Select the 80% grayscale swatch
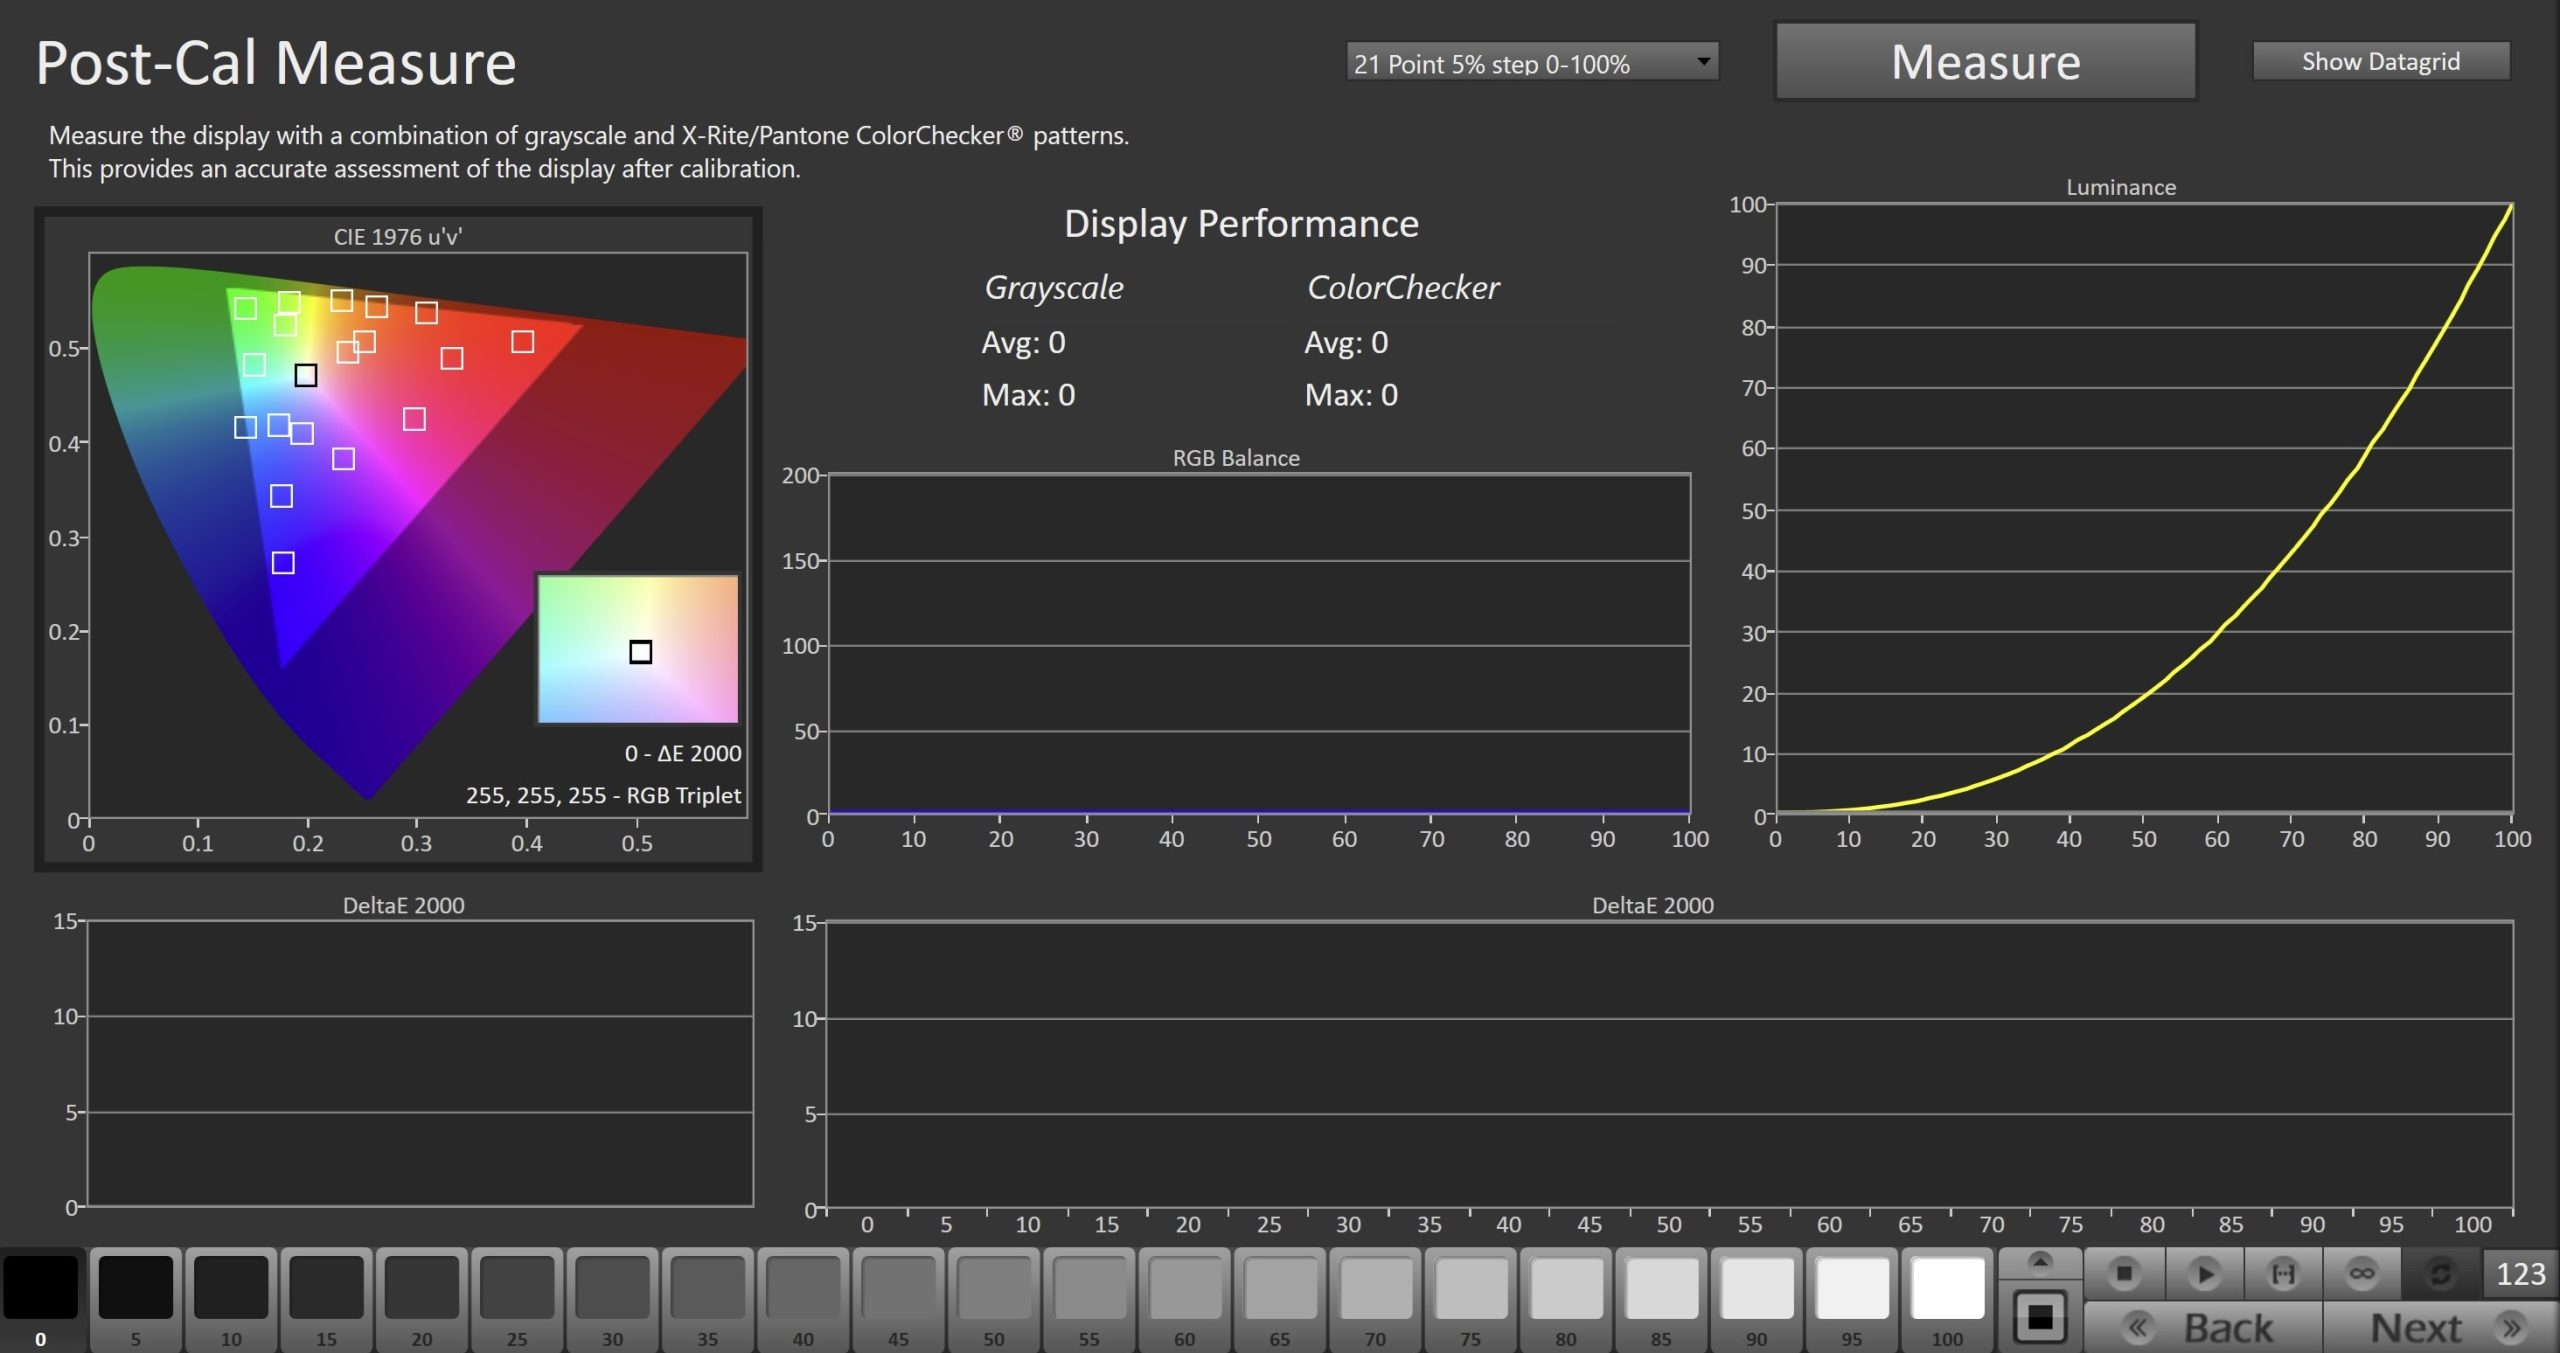Image resolution: width=2560 pixels, height=1353 pixels. tap(1566, 1300)
